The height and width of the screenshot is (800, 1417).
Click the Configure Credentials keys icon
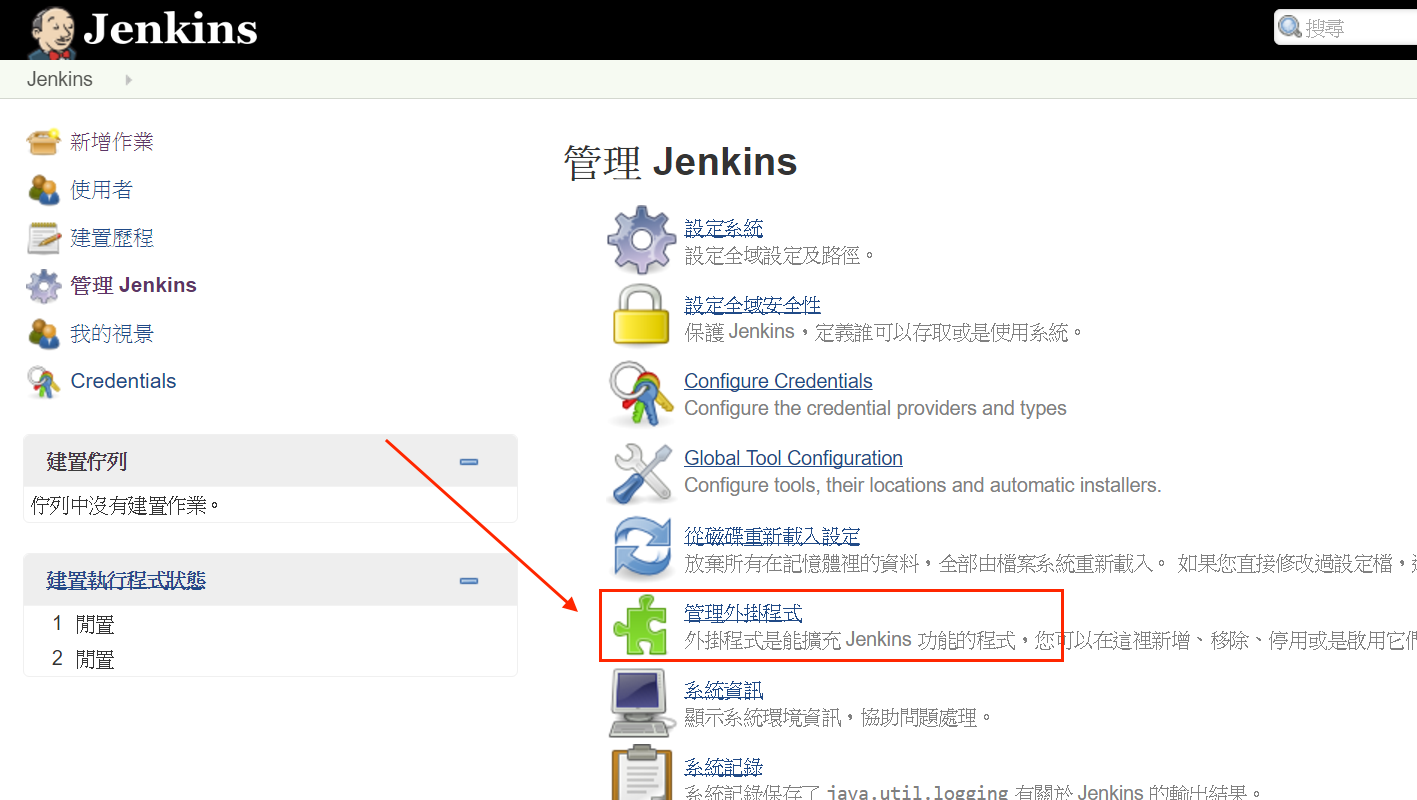tap(642, 392)
